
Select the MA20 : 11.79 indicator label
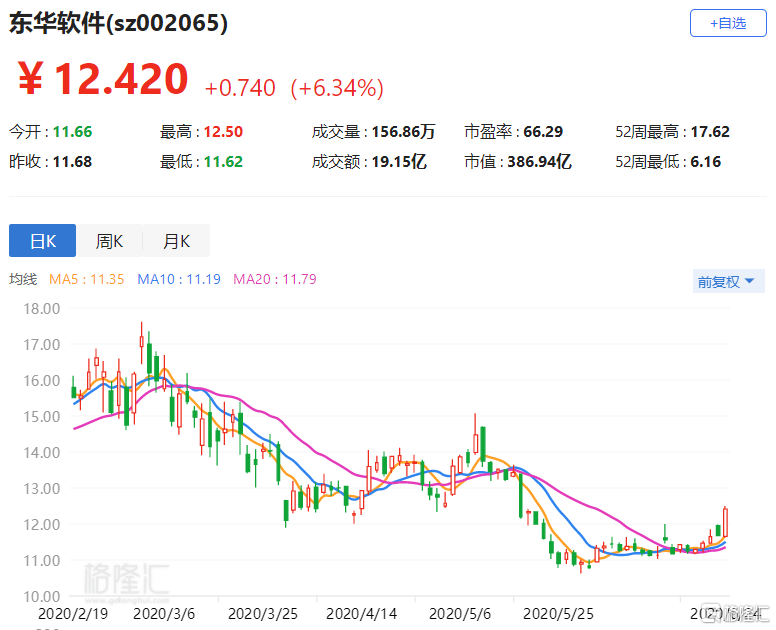[x=275, y=279]
